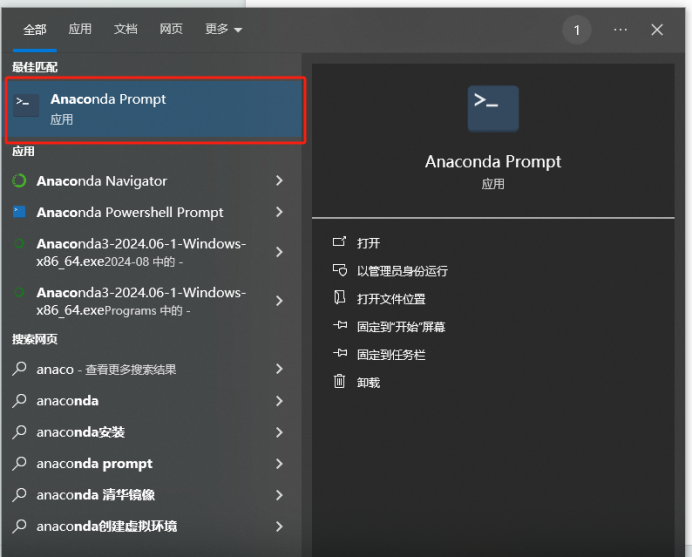Viewport: 692px width, 557px height.
Task: Click search icon beside 'anaconda prompt' suggestion
Action: click(x=19, y=463)
